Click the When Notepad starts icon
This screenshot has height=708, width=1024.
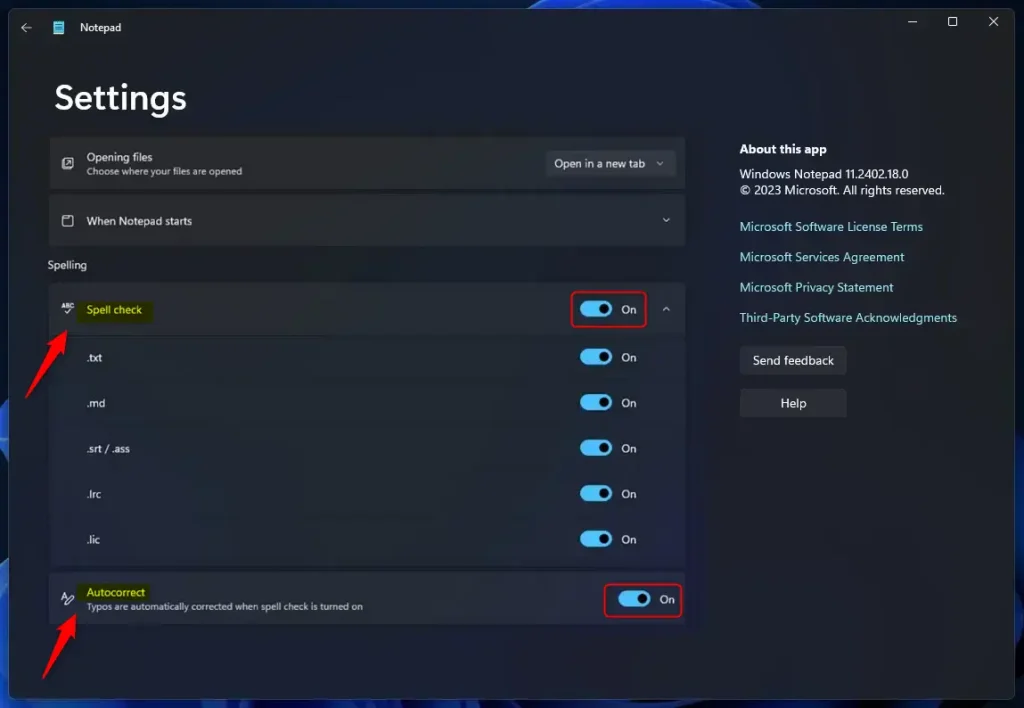[67, 221]
